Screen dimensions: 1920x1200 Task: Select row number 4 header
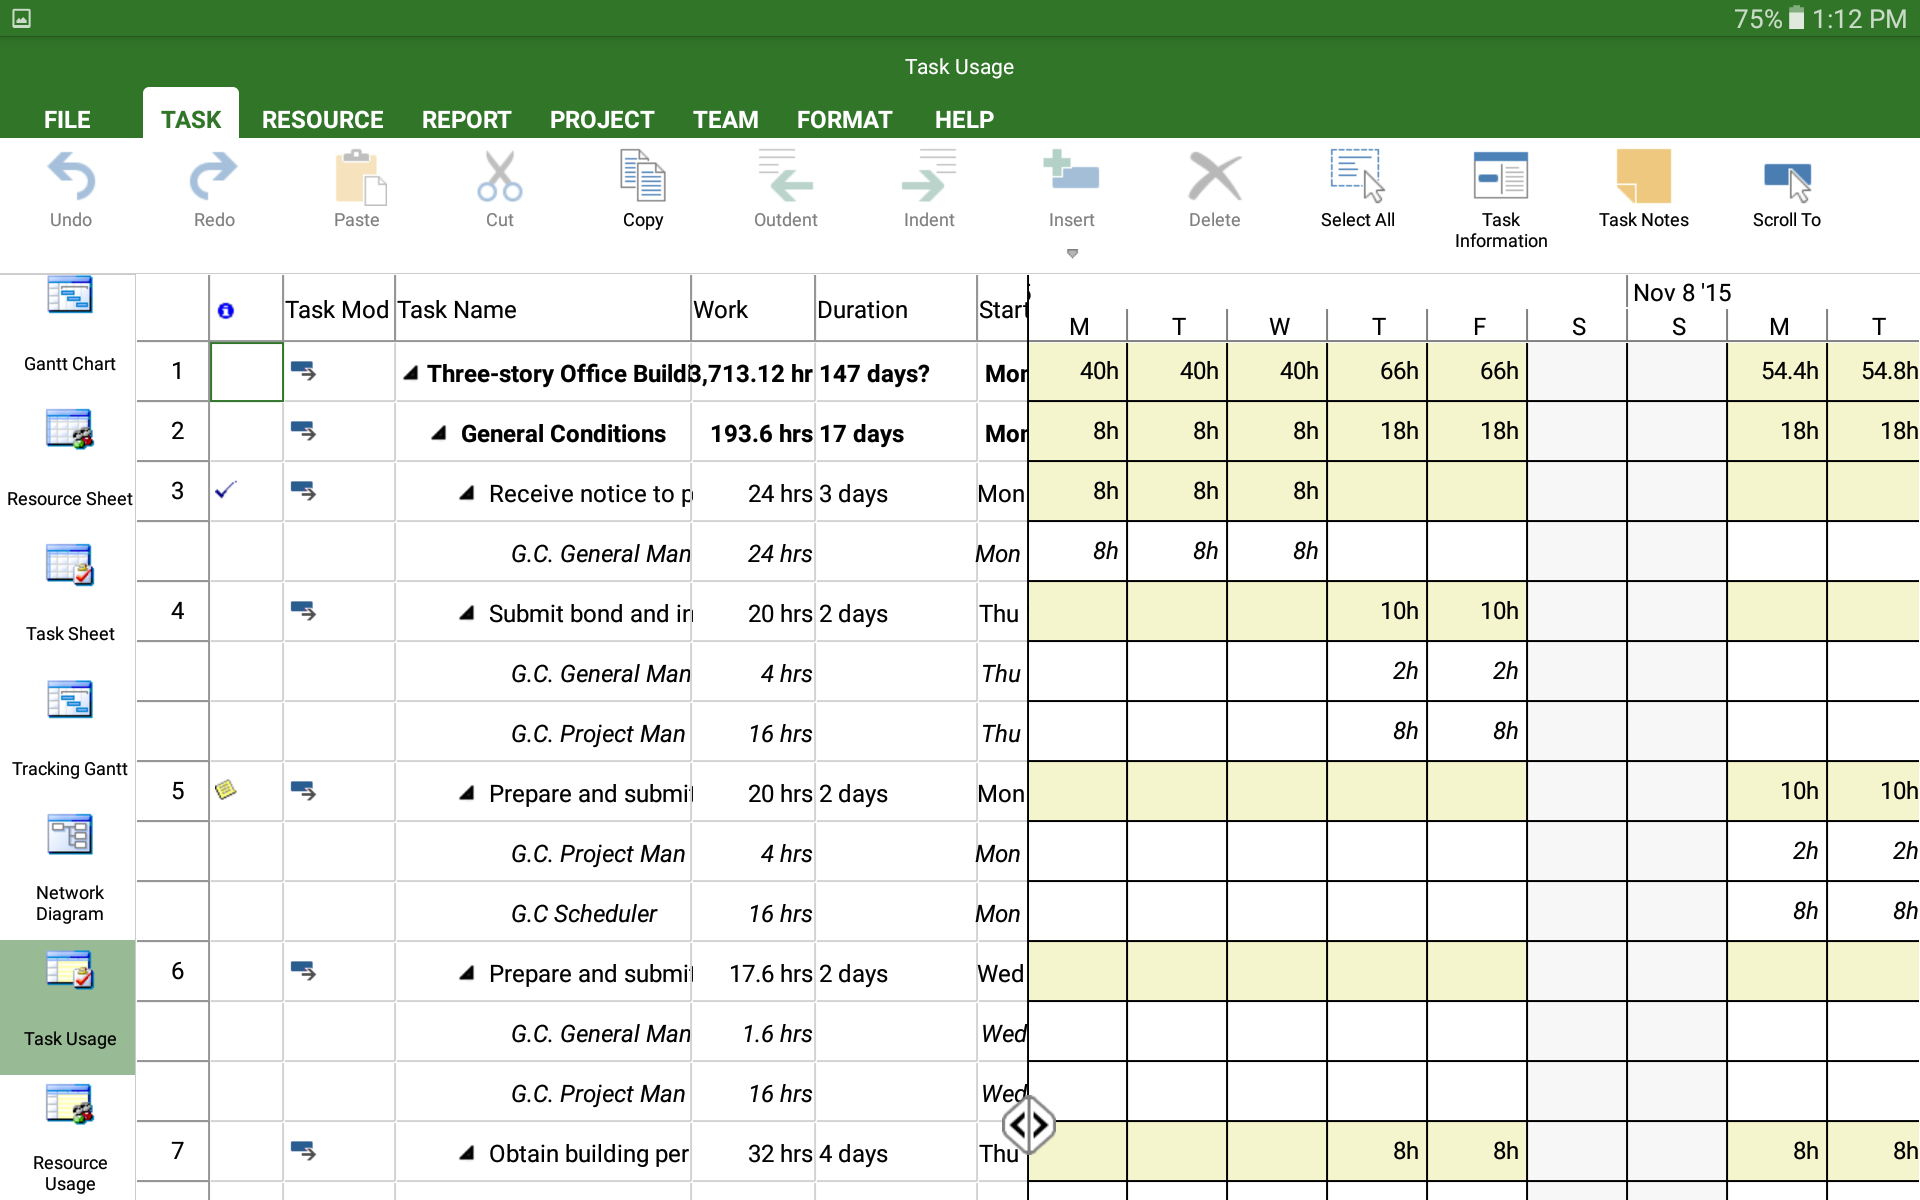coord(173,611)
